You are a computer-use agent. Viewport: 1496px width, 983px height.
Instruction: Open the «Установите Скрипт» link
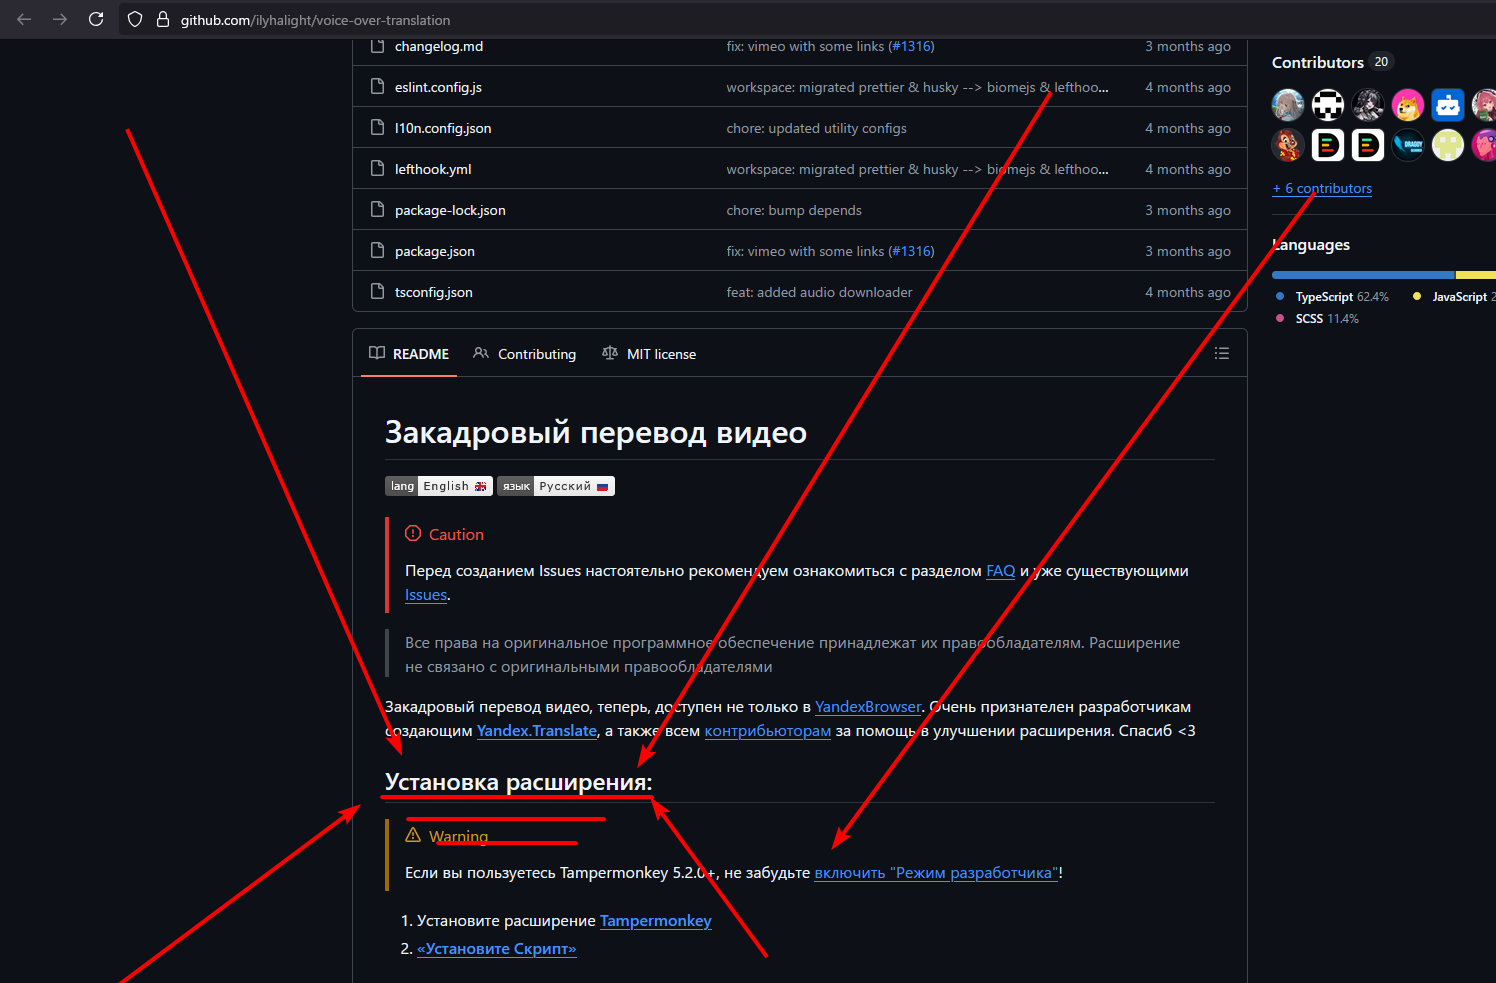(x=497, y=949)
